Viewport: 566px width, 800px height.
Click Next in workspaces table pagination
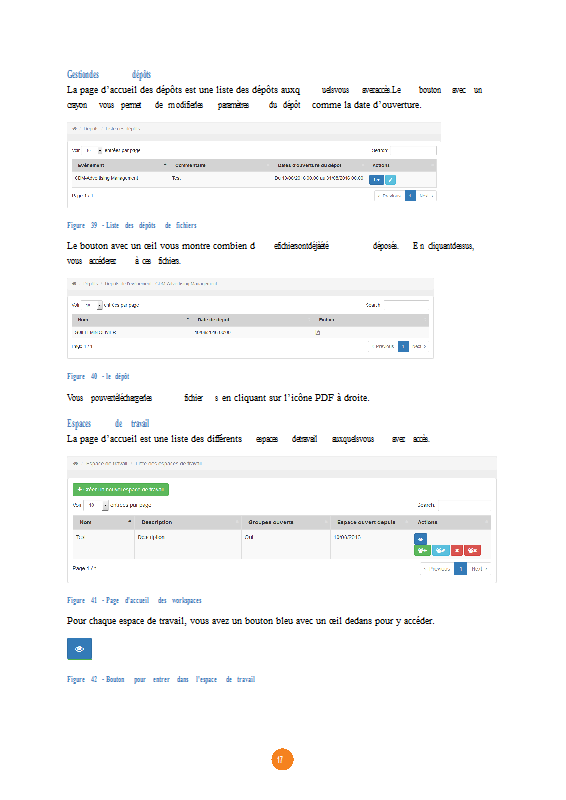(479, 569)
